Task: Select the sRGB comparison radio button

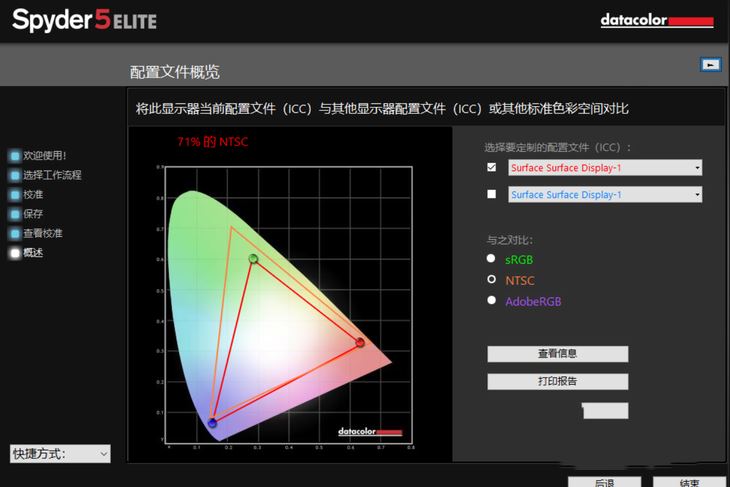Action: point(491,258)
